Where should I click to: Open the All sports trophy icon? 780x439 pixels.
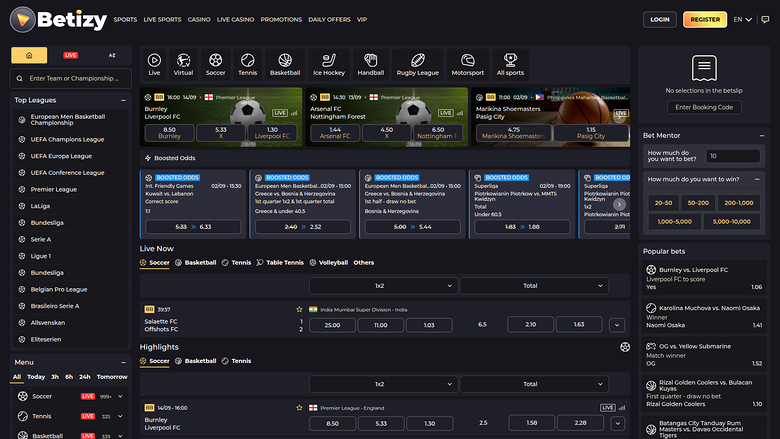point(510,65)
